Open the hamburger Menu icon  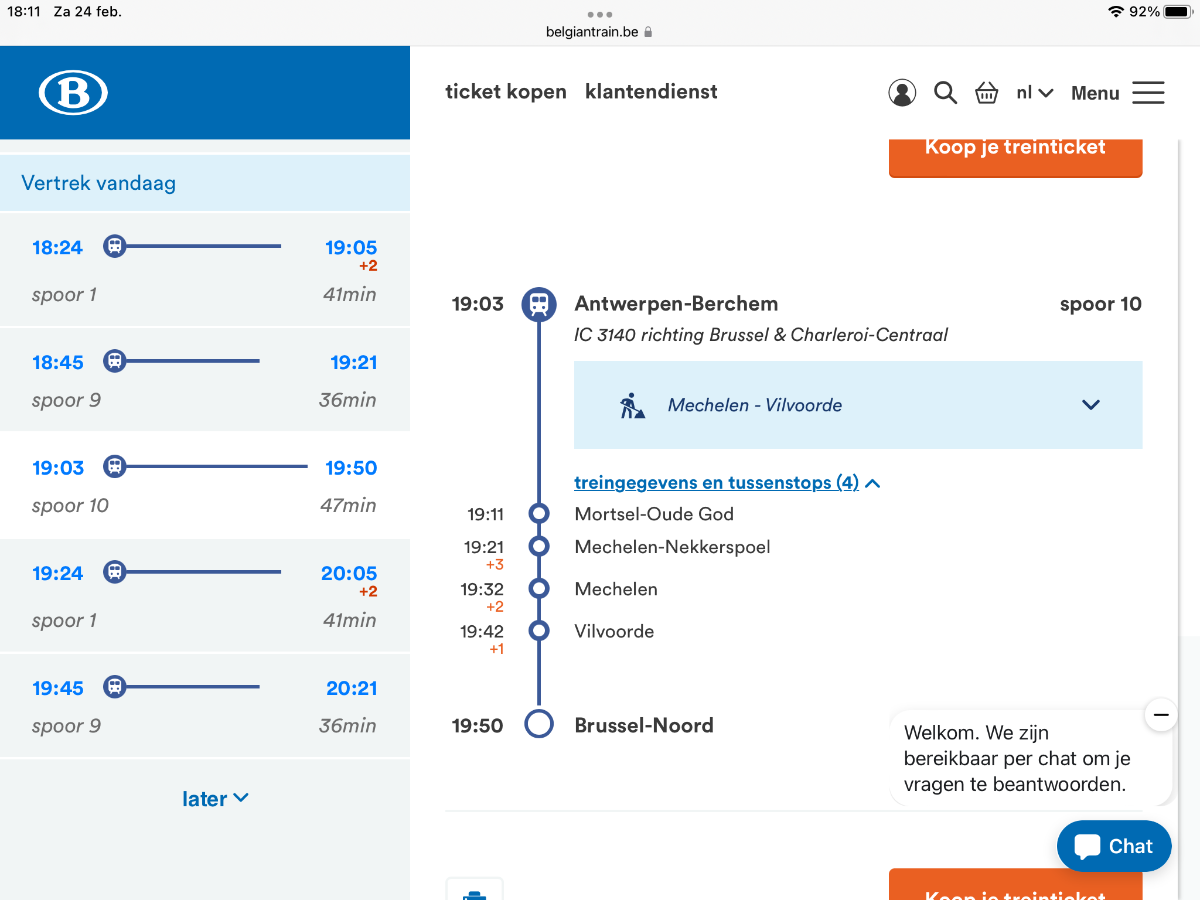(x=1148, y=93)
